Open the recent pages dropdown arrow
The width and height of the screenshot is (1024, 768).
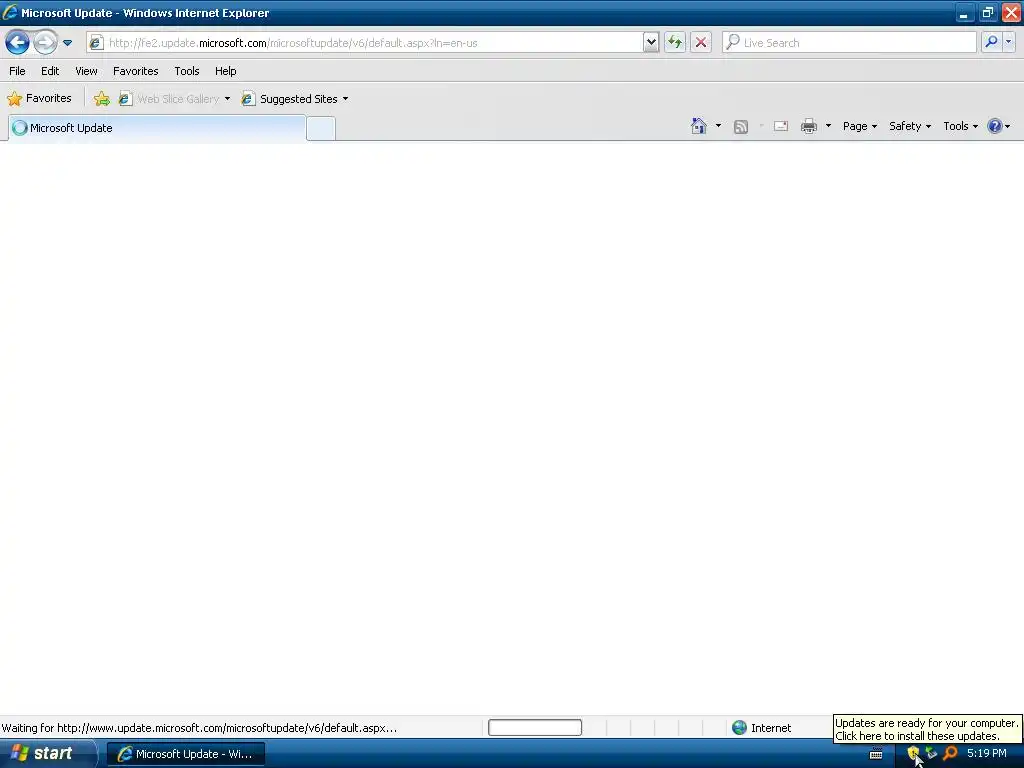tap(67, 43)
